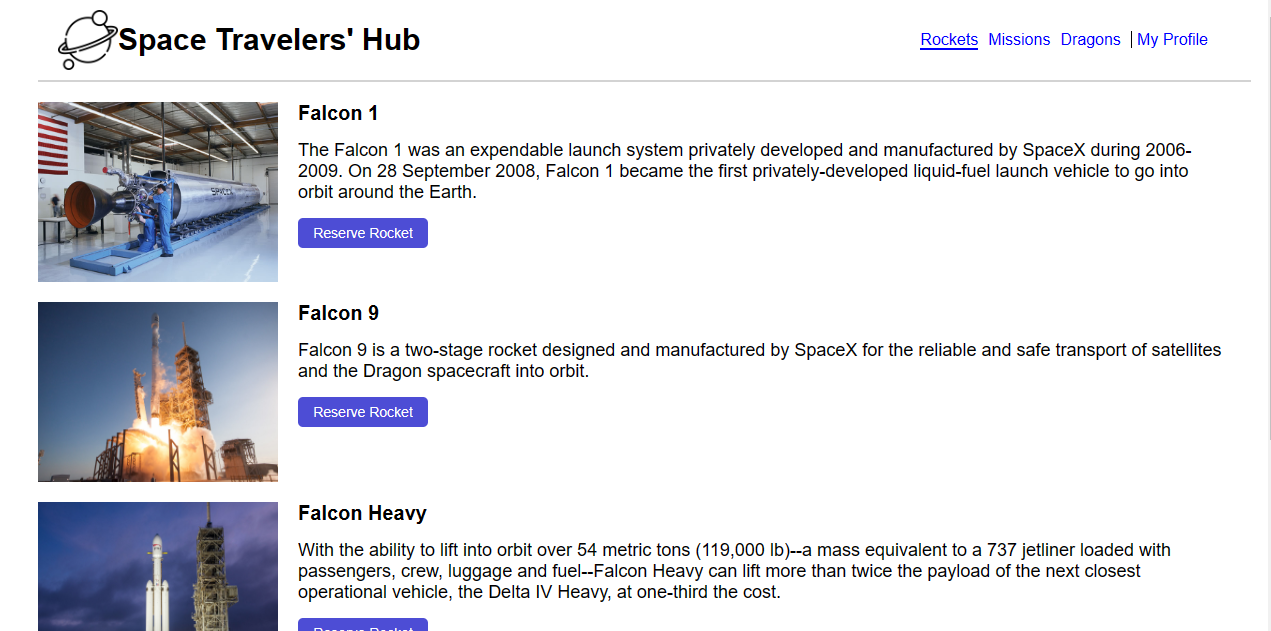Viewport: 1271px width, 631px height.
Task: Go to the Missions page
Action: (1019, 40)
